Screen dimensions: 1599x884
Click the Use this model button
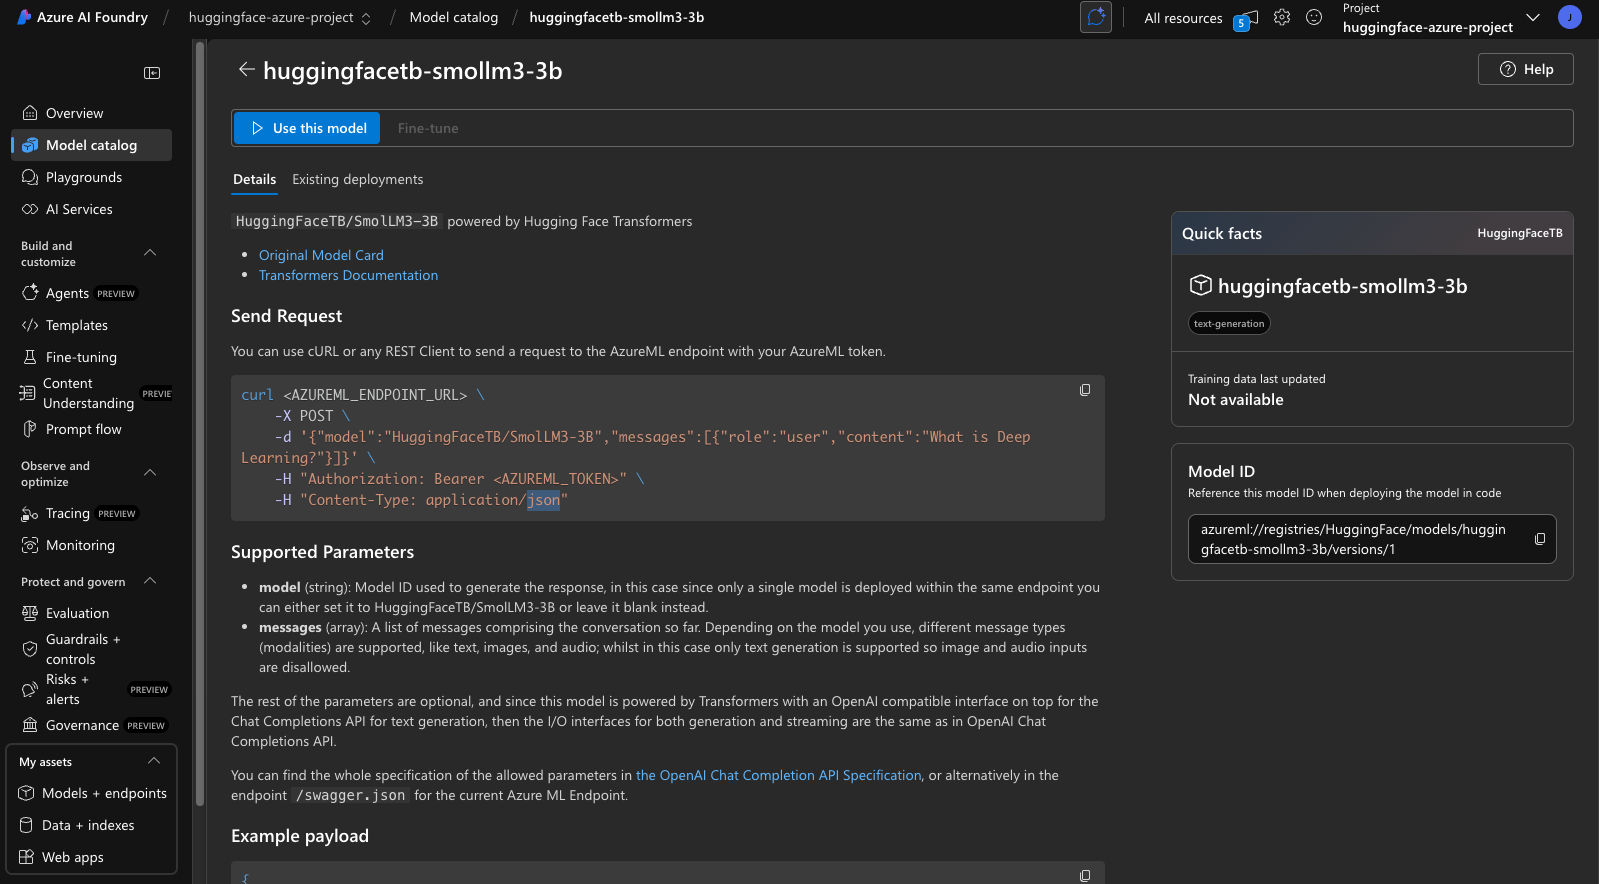tap(307, 128)
